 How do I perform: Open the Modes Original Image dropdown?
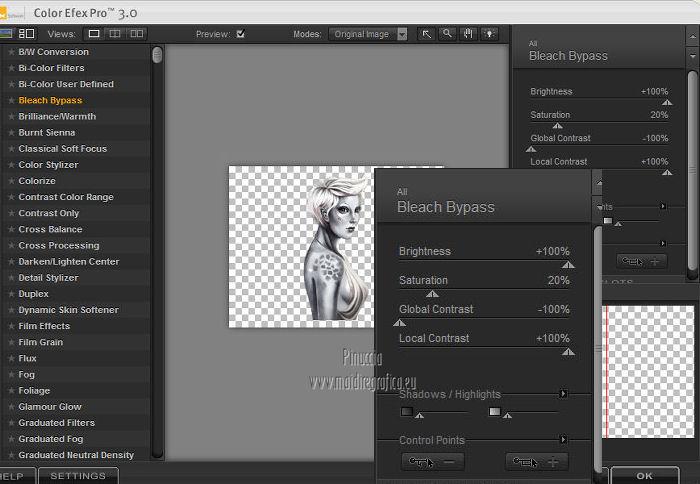368,34
